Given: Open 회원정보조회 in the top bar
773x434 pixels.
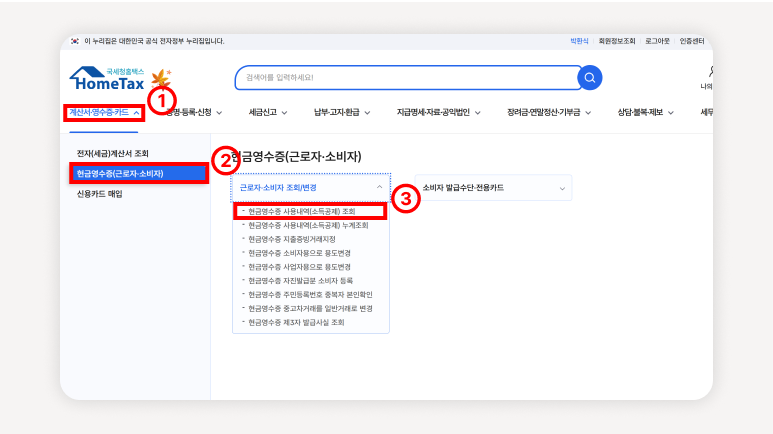Looking at the screenshot, I should tap(617, 41).
